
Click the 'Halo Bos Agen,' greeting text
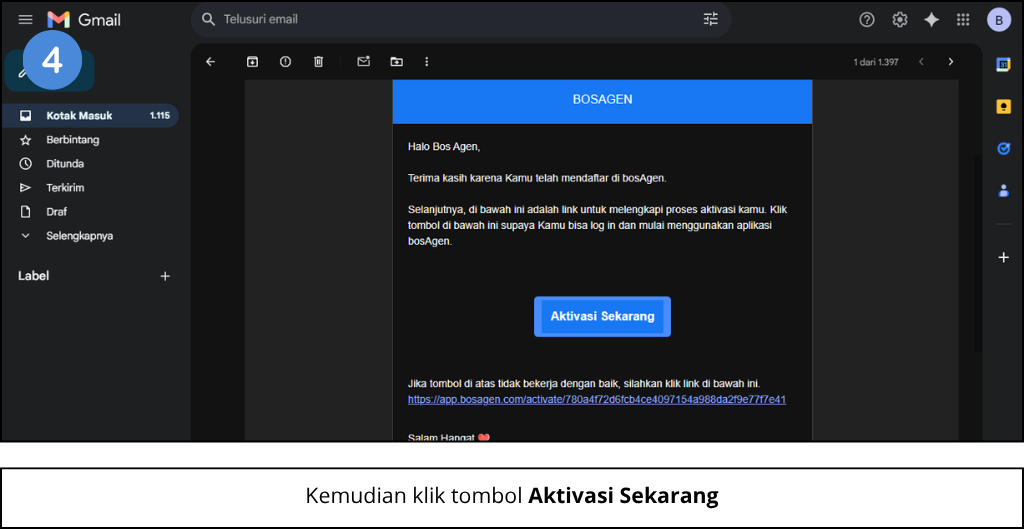[x=444, y=147]
